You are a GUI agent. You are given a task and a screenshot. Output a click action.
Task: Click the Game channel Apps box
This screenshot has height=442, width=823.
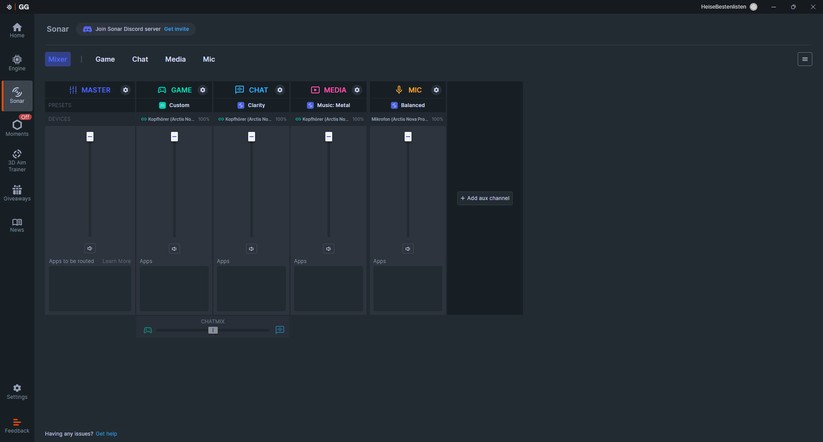coord(174,288)
